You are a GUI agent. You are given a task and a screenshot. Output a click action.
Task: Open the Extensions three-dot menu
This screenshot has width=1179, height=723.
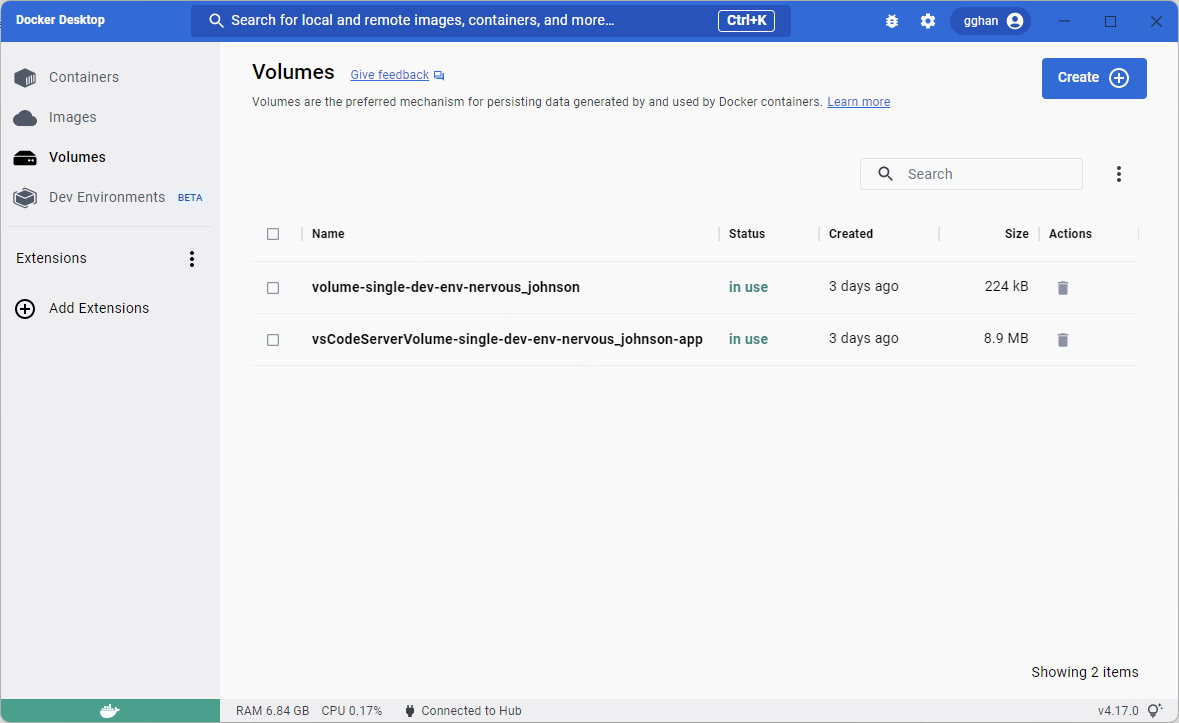click(x=192, y=259)
